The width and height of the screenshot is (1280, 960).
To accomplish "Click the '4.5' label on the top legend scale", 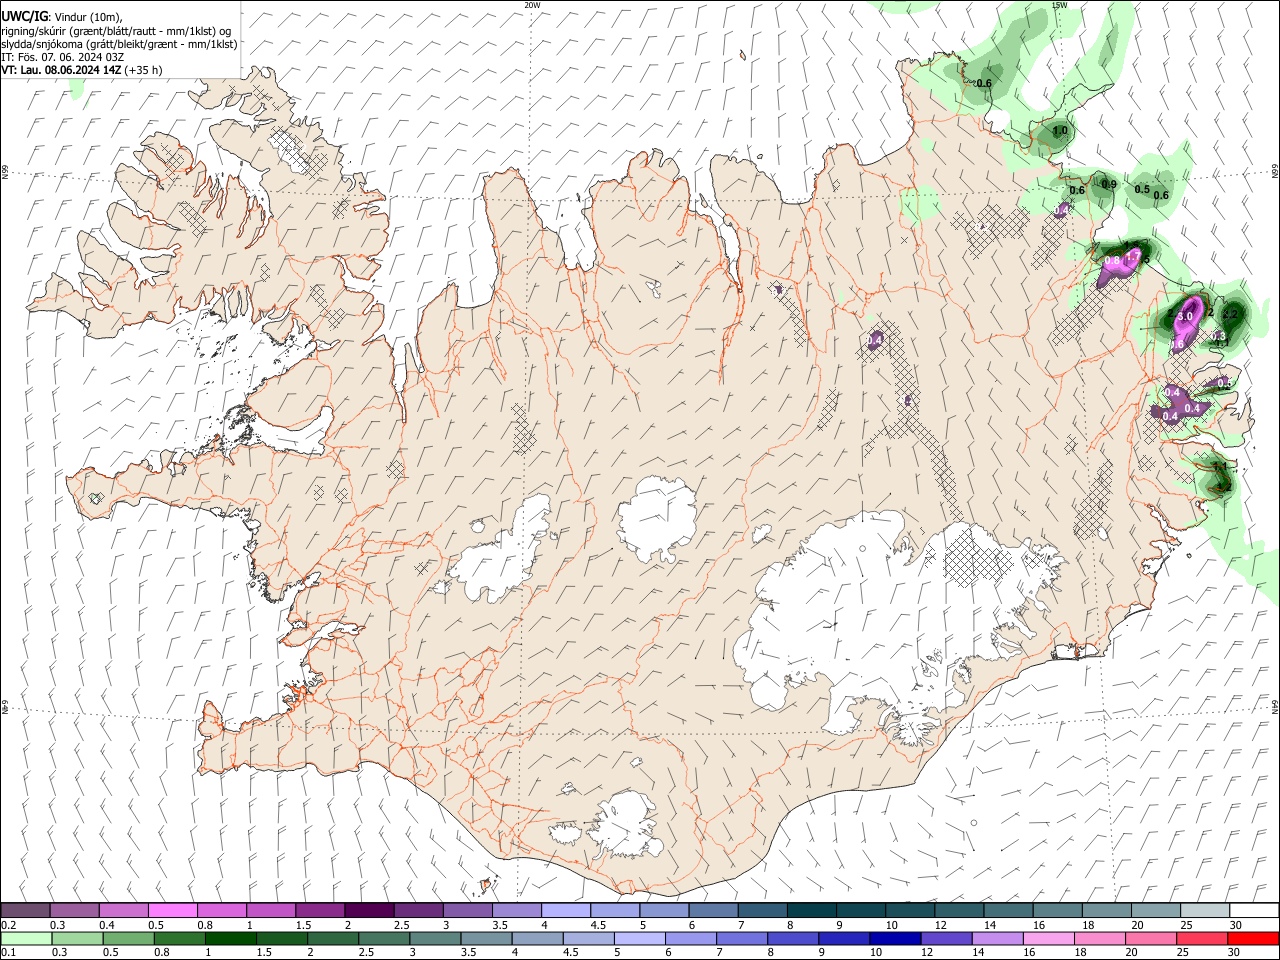I will coord(598,925).
